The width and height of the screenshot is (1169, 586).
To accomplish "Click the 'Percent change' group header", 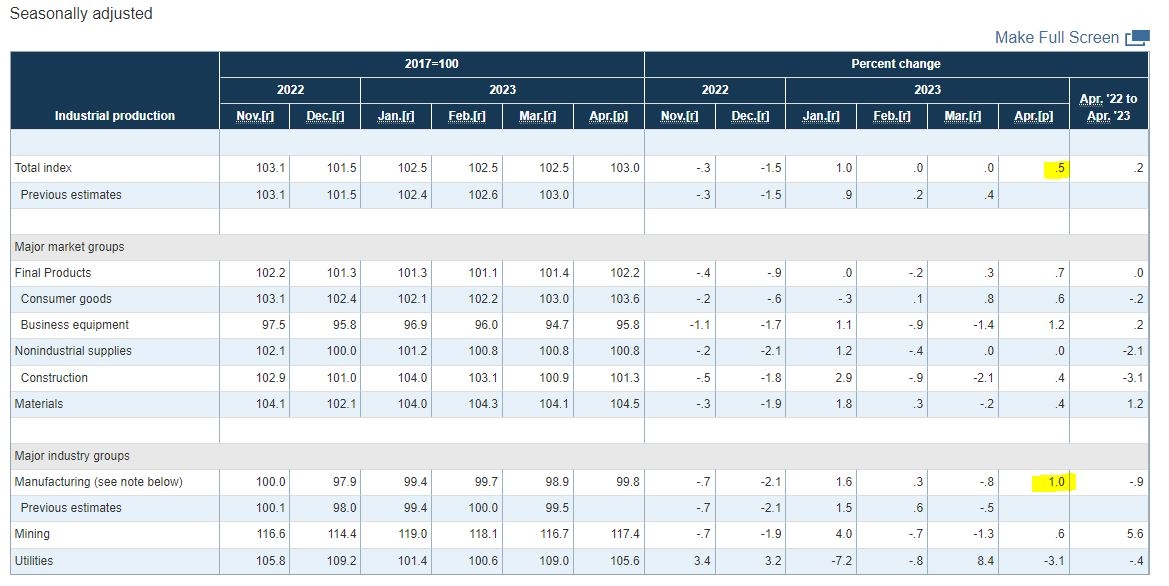I will pyautogui.click(x=895, y=64).
